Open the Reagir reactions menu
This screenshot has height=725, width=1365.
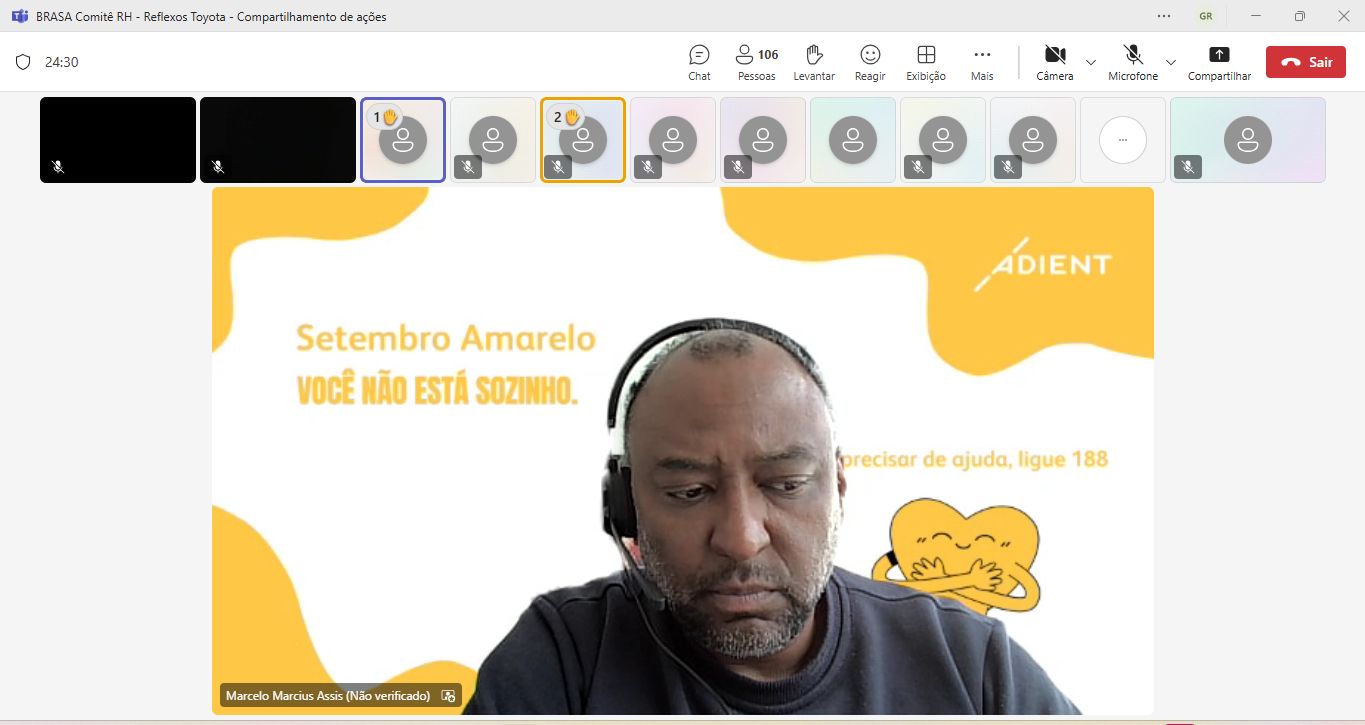tap(870, 61)
